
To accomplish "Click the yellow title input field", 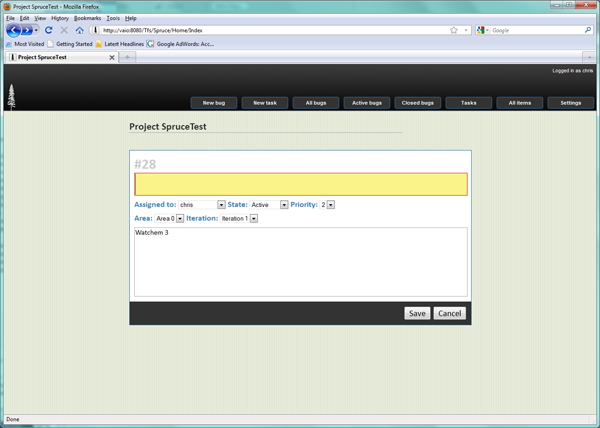I will coord(301,184).
